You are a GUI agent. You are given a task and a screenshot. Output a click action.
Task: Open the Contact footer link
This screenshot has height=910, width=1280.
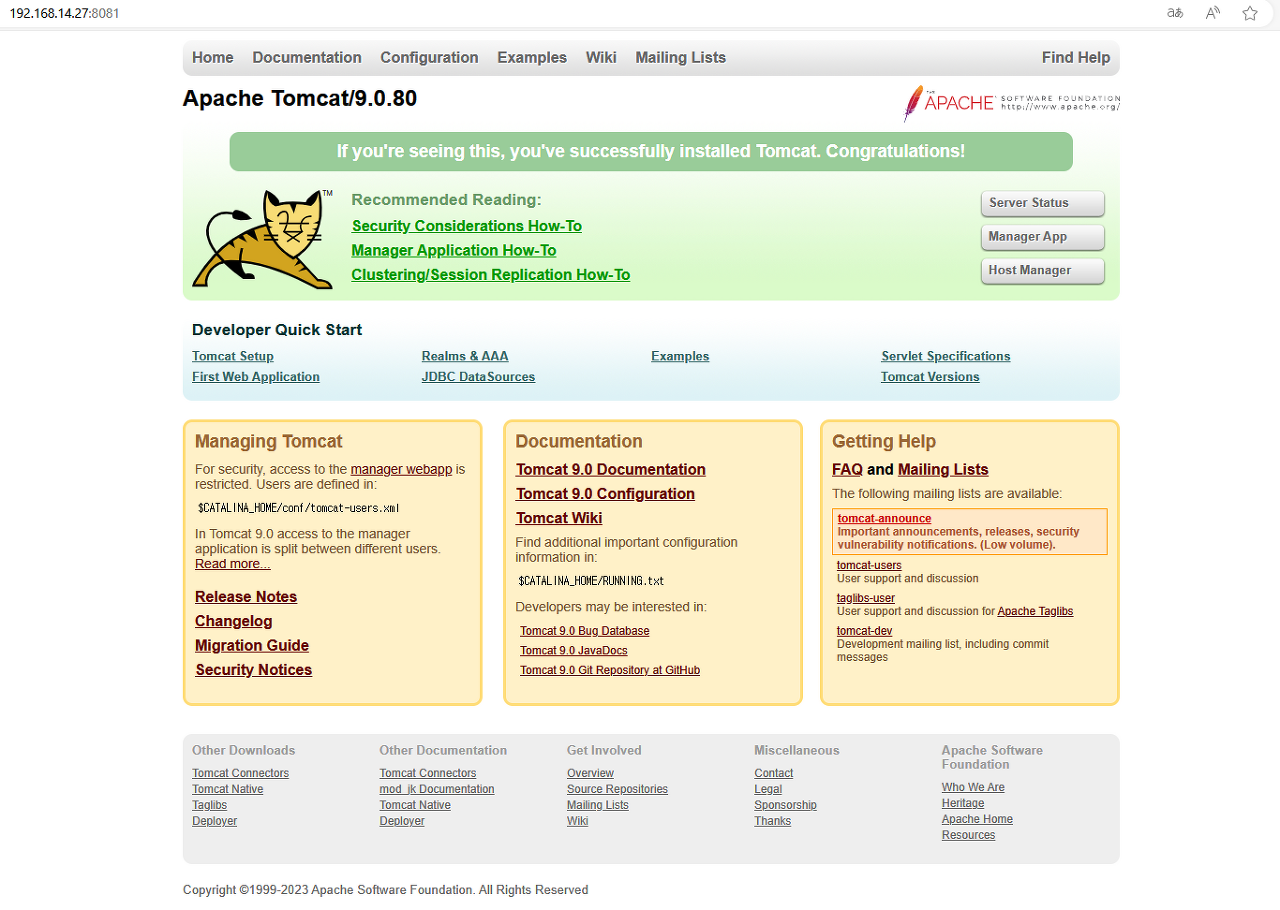tap(774, 773)
